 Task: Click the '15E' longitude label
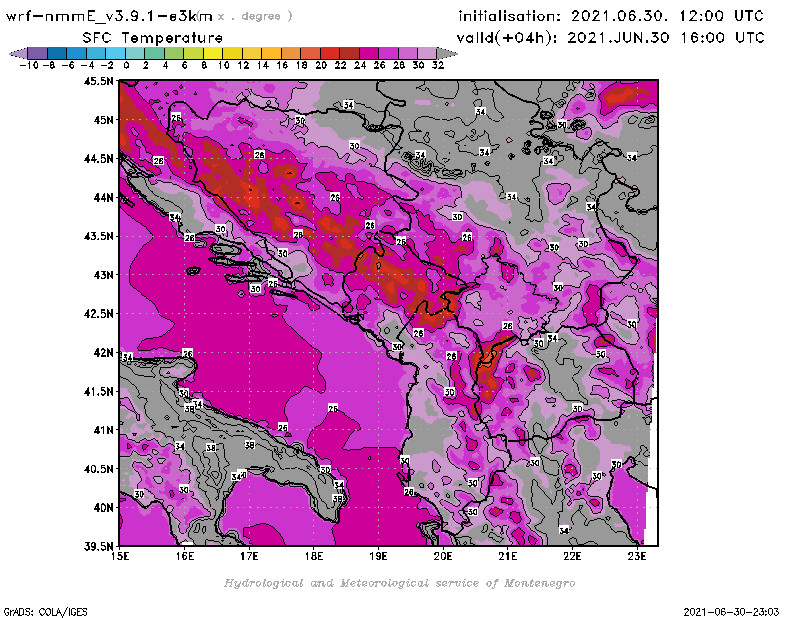pyautogui.click(x=120, y=556)
